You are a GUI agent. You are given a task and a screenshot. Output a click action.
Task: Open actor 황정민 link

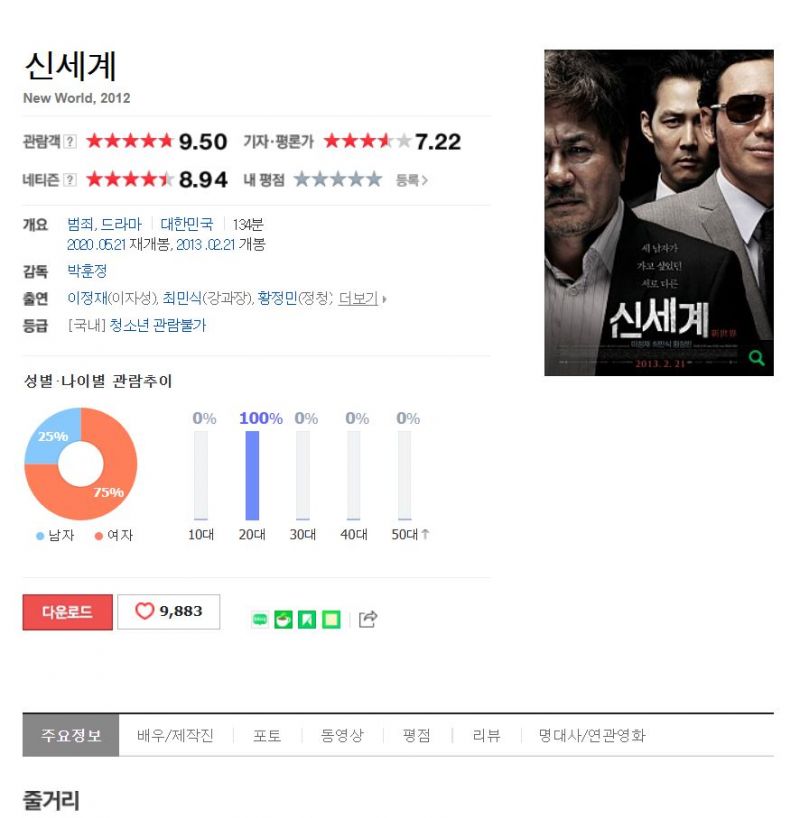click(277, 298)
